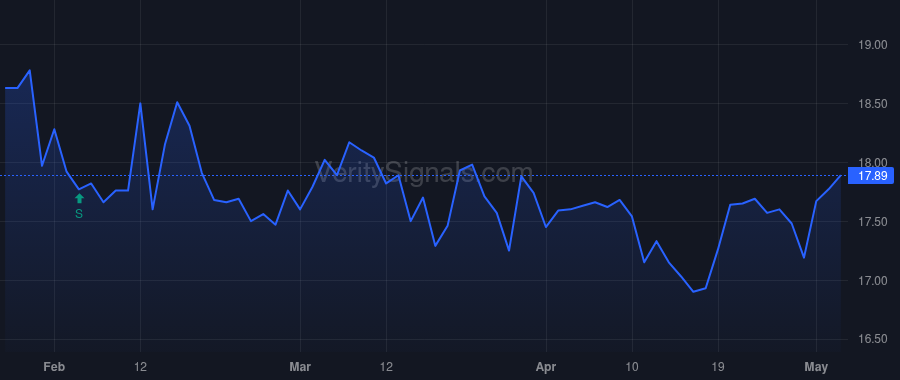The image size is (900, 380).
Task: Click the Feb date axis label
Action: [54, 367]
